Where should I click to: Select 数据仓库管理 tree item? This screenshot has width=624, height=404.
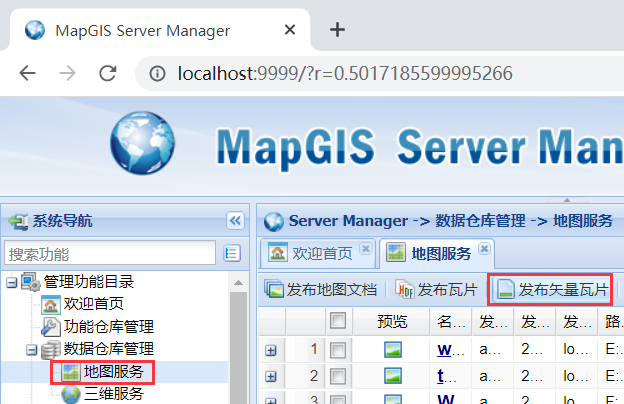point(109,349)
